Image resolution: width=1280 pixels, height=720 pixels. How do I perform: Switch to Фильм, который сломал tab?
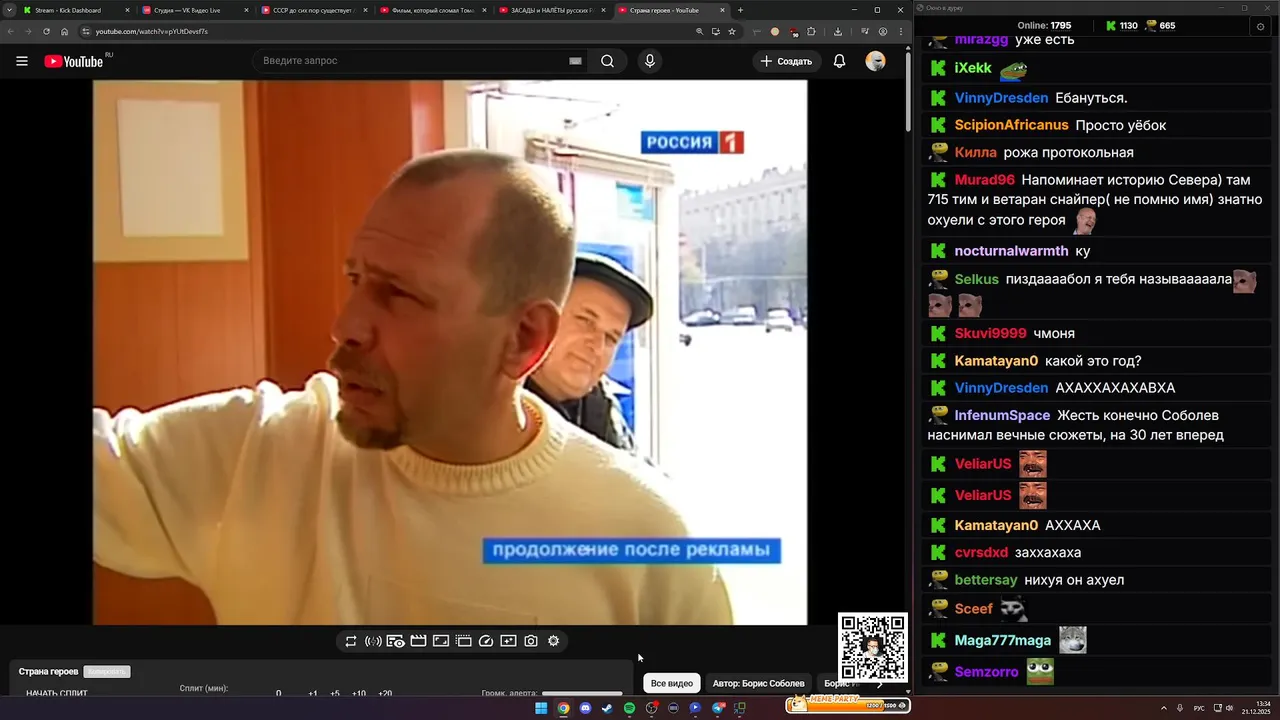click(432, 10)
